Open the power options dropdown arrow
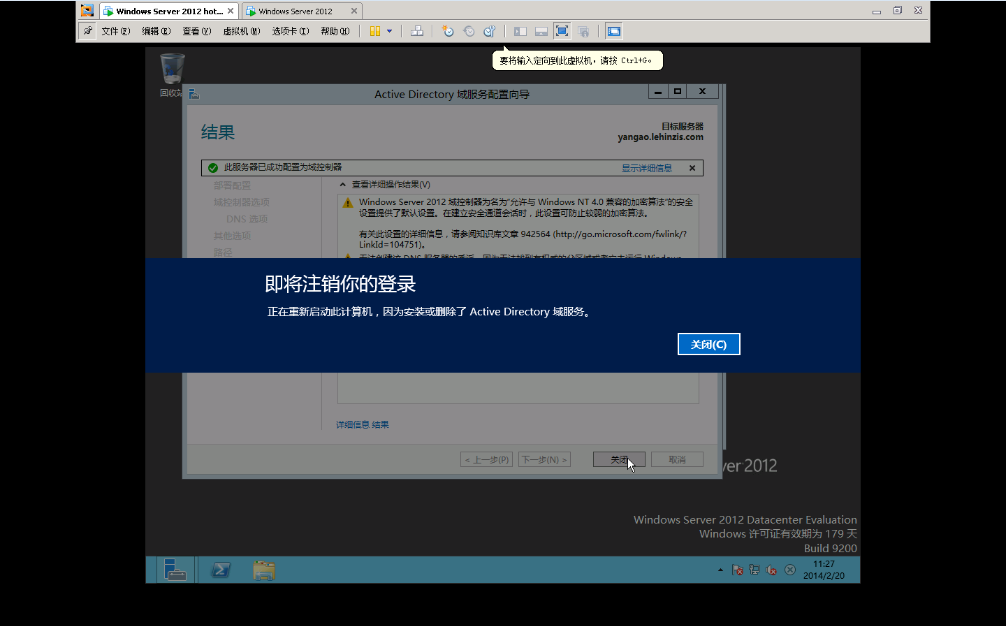The height and width of the screenshot is (626, 1006). [389, 31]
